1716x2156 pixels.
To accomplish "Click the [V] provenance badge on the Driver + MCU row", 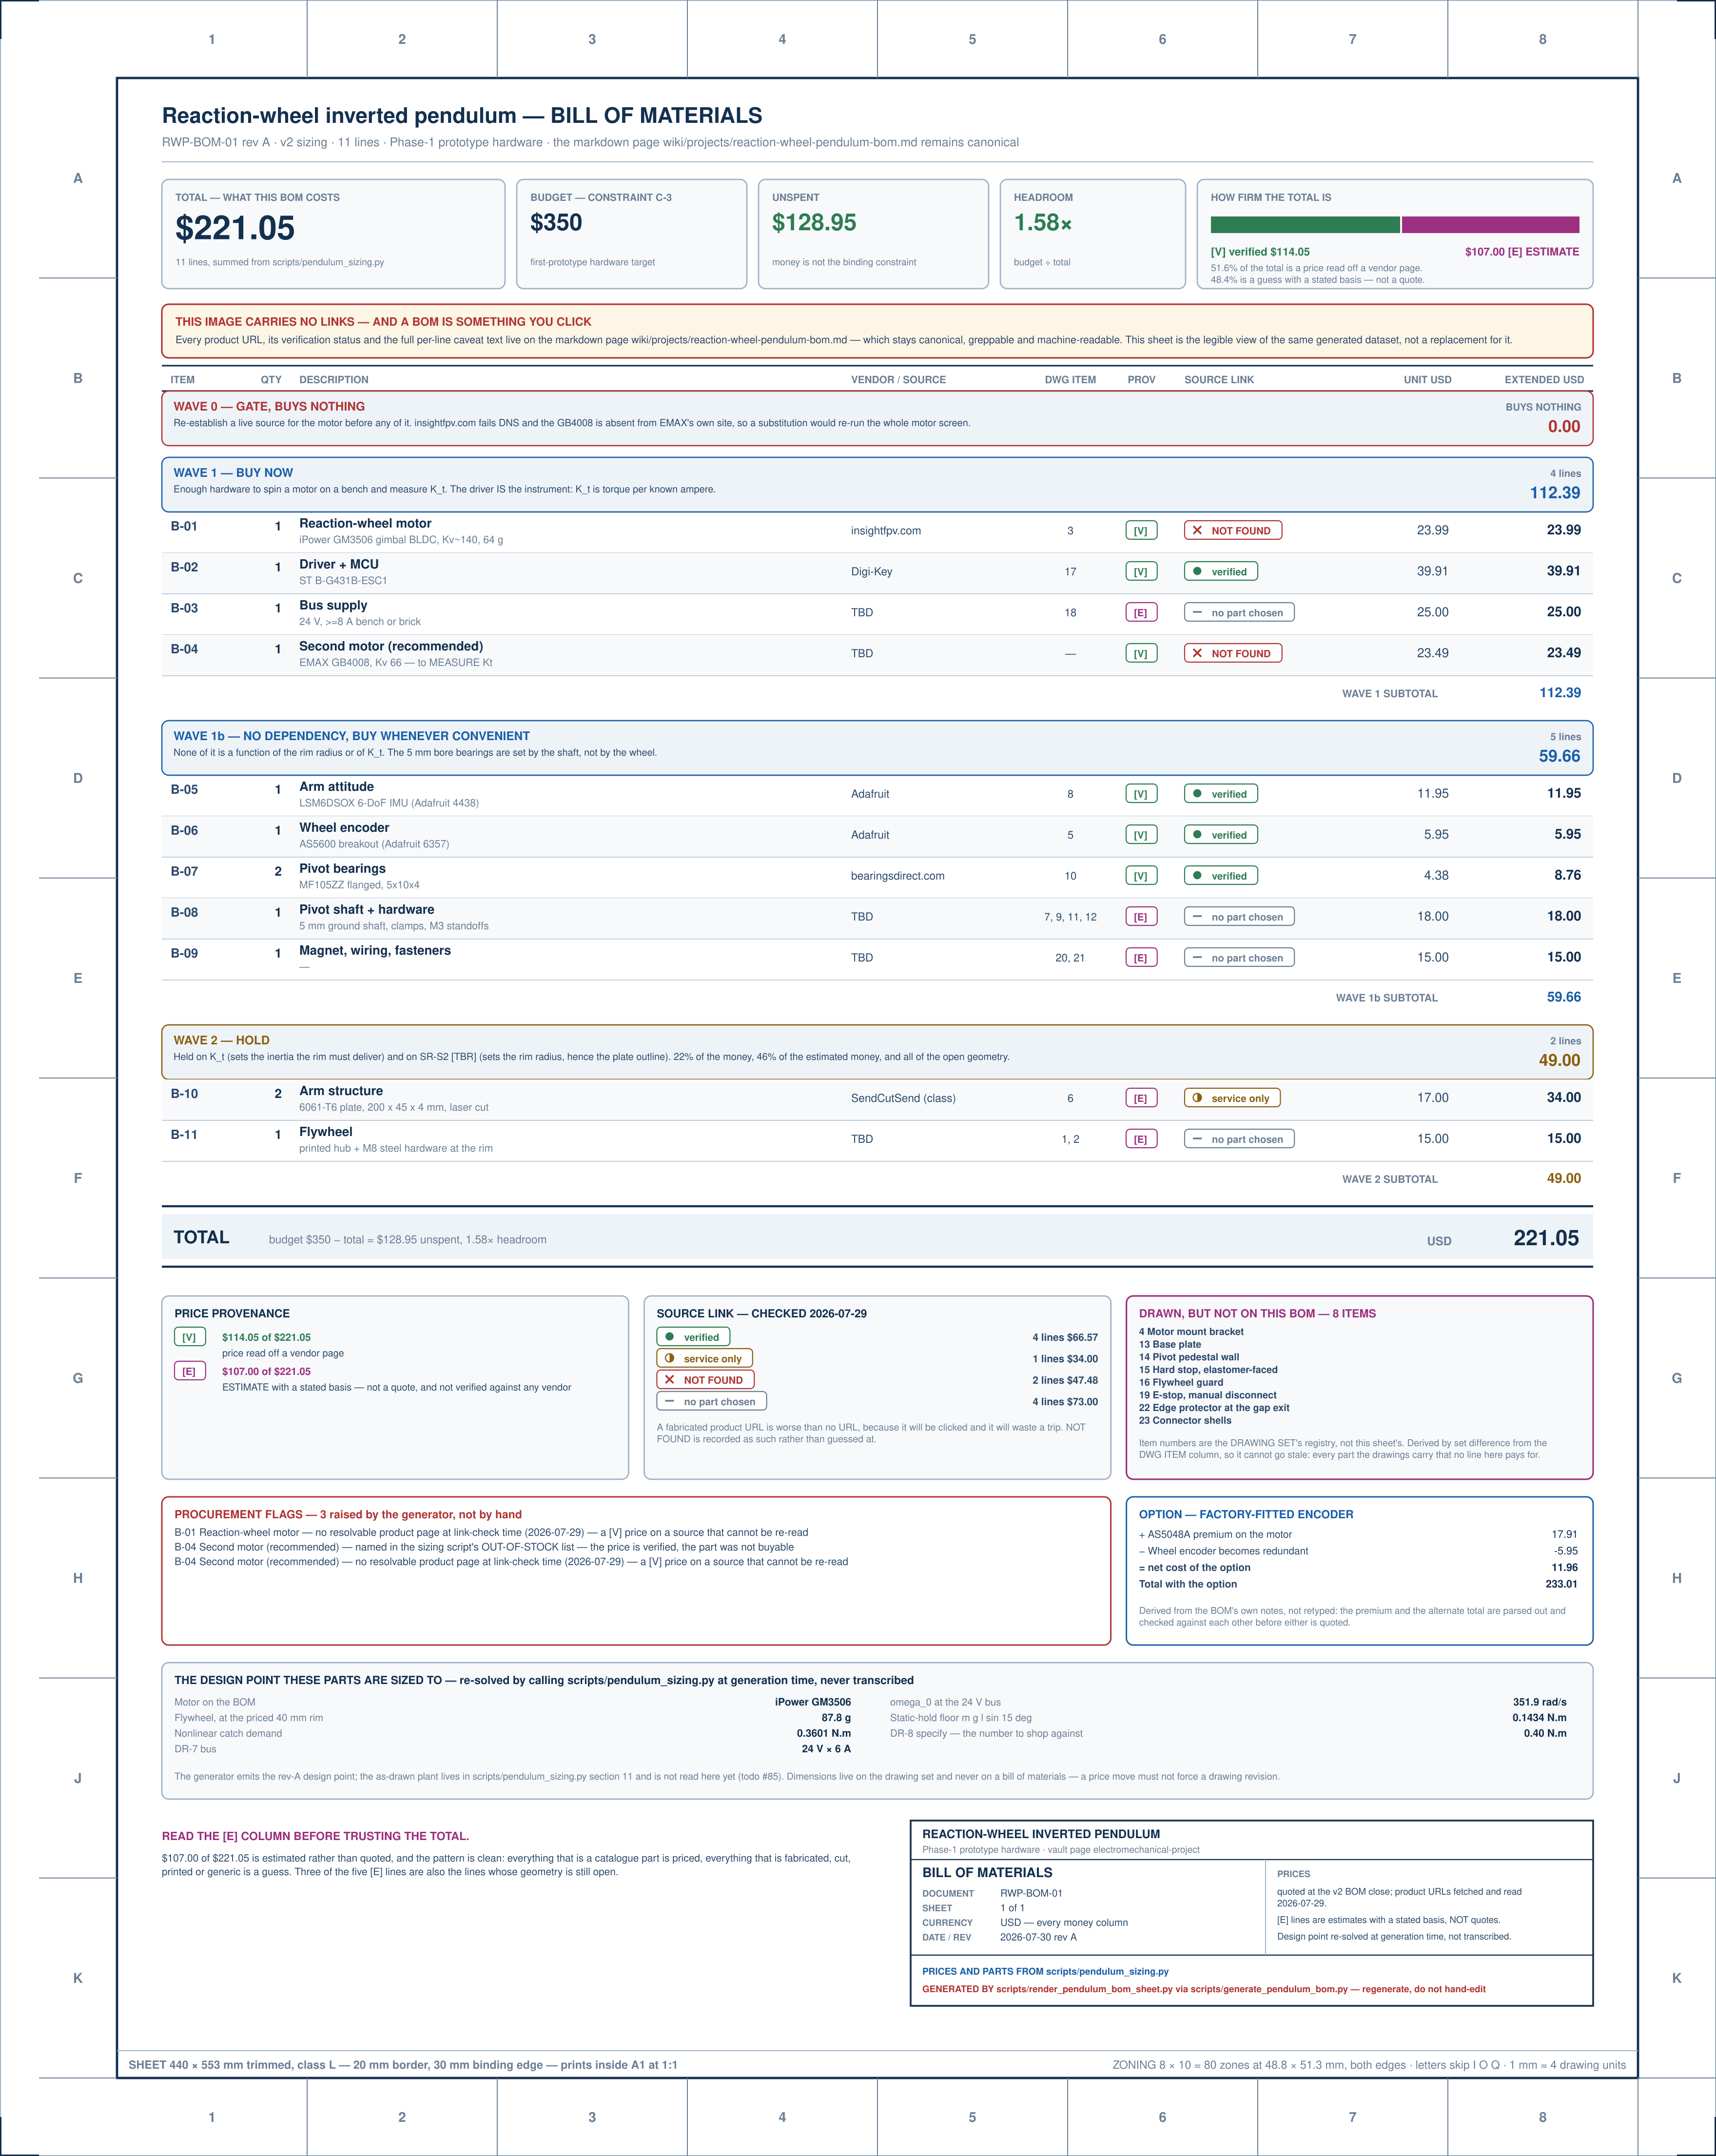I will click(1141, 572).
